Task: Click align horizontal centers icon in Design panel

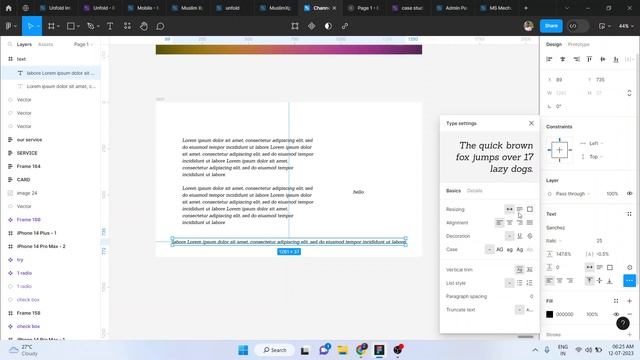Action: (563, 59)
